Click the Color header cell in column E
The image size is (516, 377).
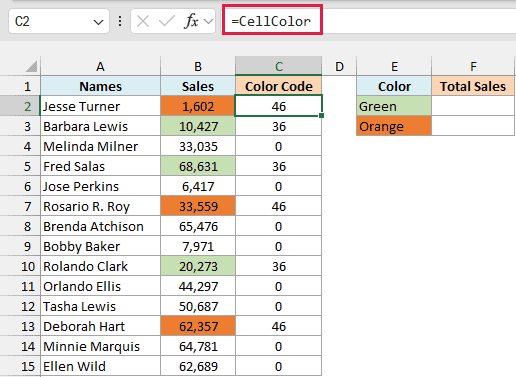click(394, 86)
